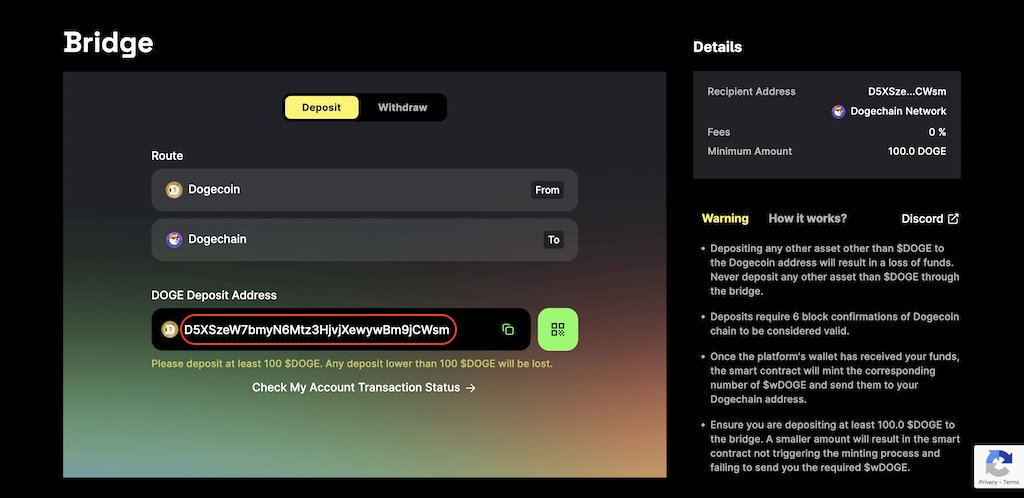Click the Dogechain To route row
Screen dimensions: 1024x498
coord(364,240)
